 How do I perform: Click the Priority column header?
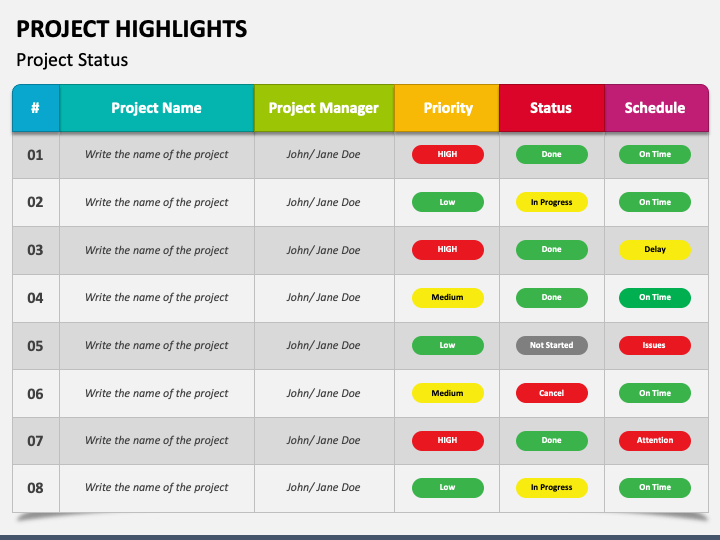[447, 108]
